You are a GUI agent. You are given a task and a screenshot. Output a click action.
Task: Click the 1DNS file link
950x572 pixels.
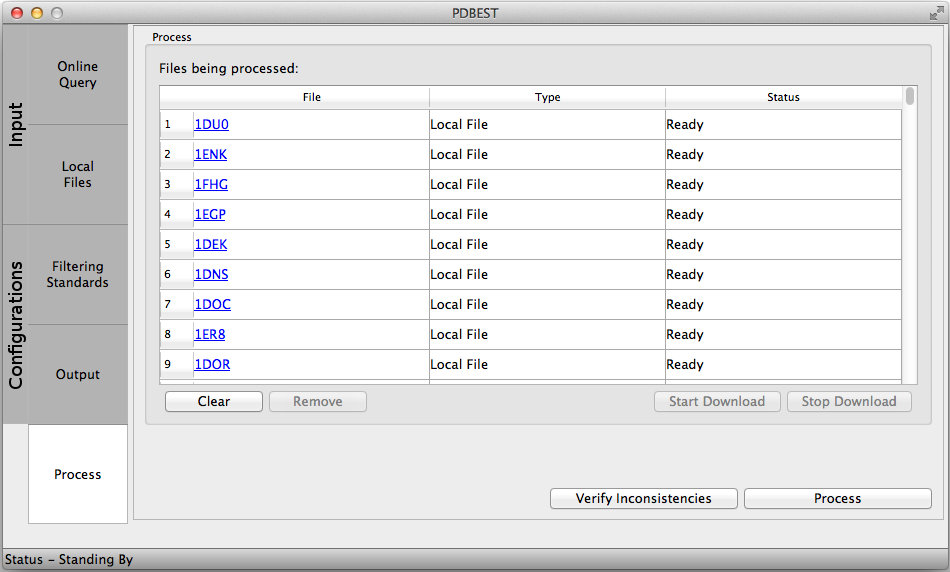pyautogui.click(x=211, y=275)
